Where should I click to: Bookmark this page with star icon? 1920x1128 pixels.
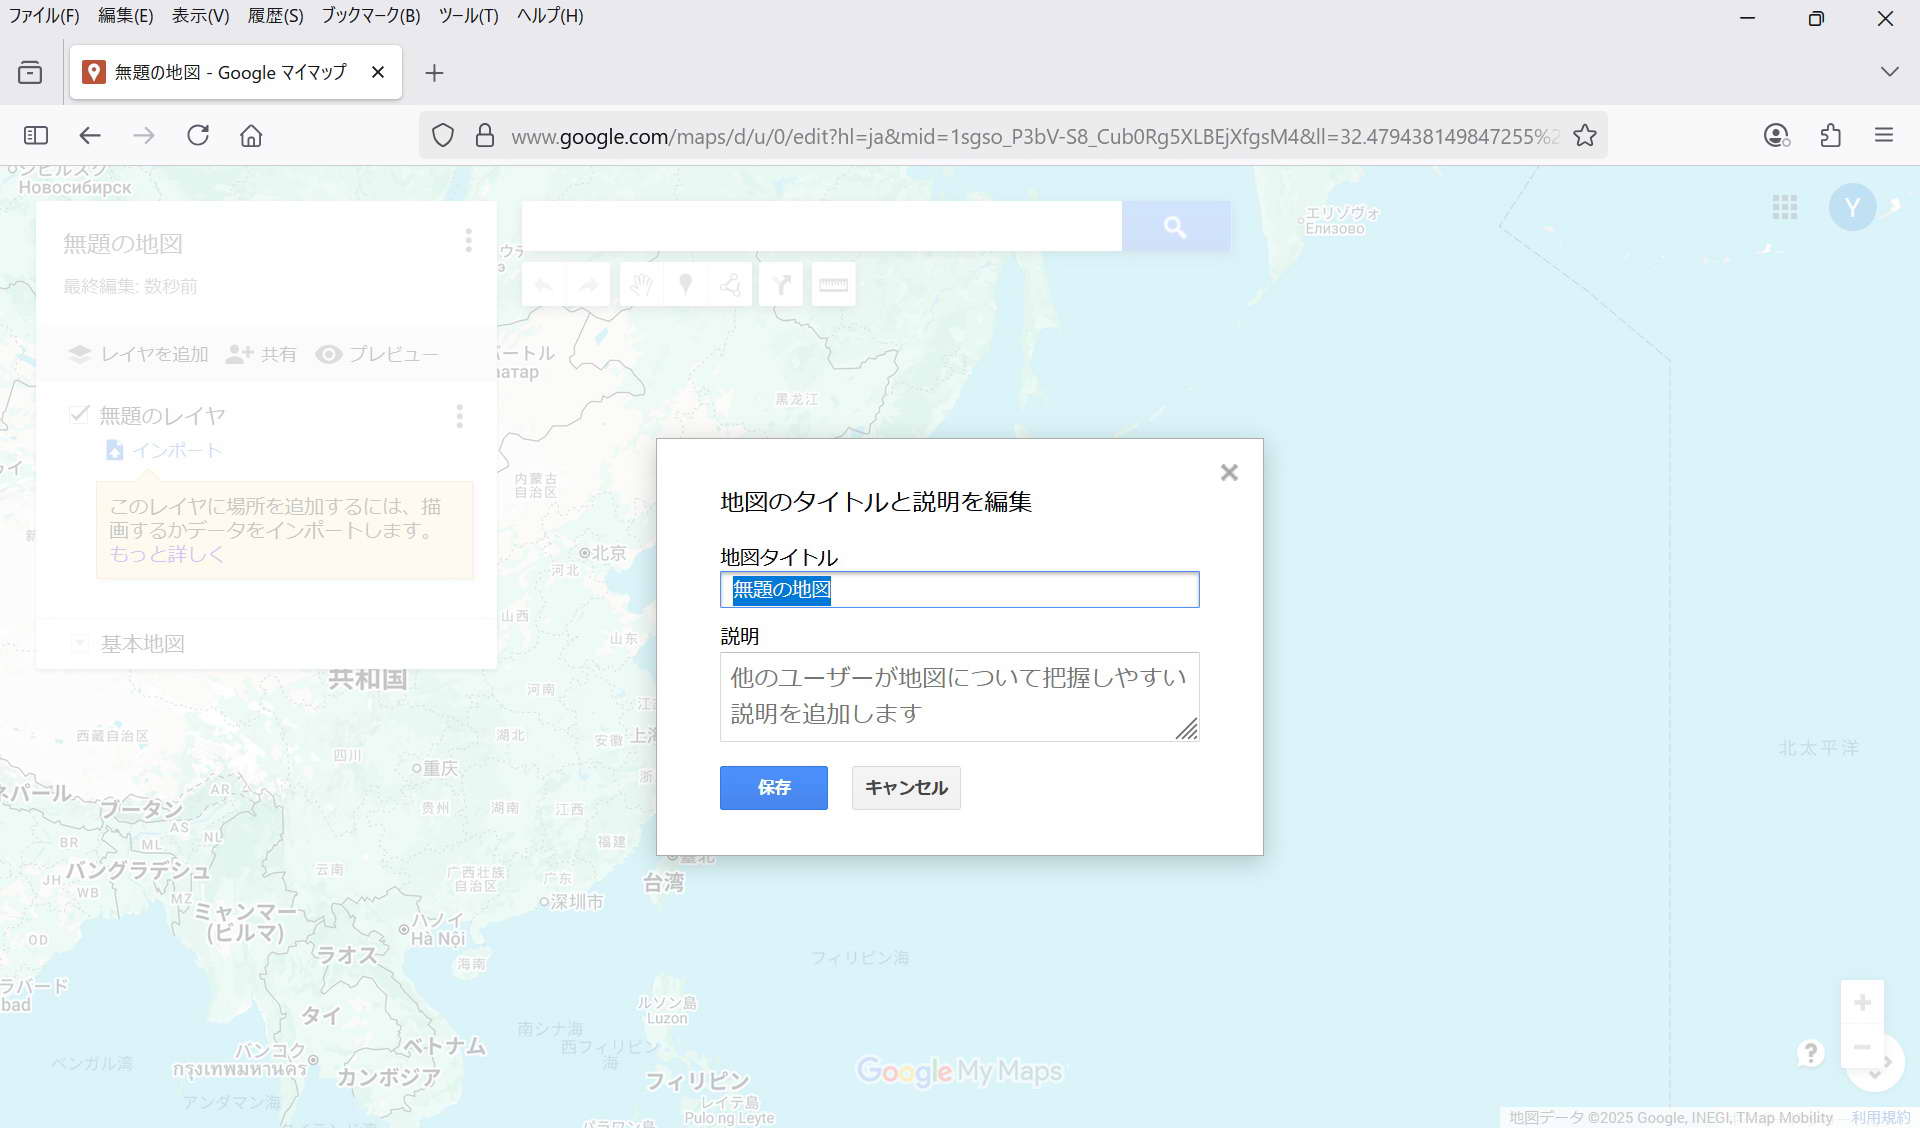pos(1585,136)
